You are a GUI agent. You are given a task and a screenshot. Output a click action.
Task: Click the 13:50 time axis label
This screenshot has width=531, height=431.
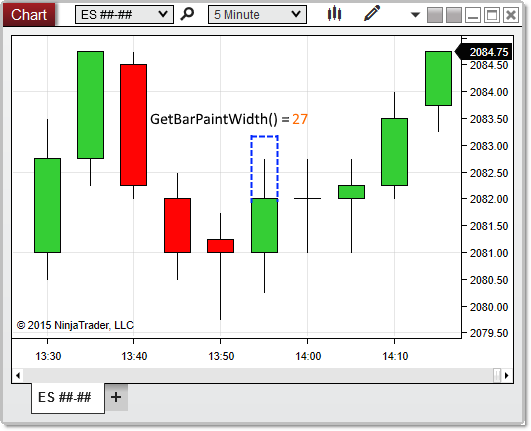click(221, 356)
